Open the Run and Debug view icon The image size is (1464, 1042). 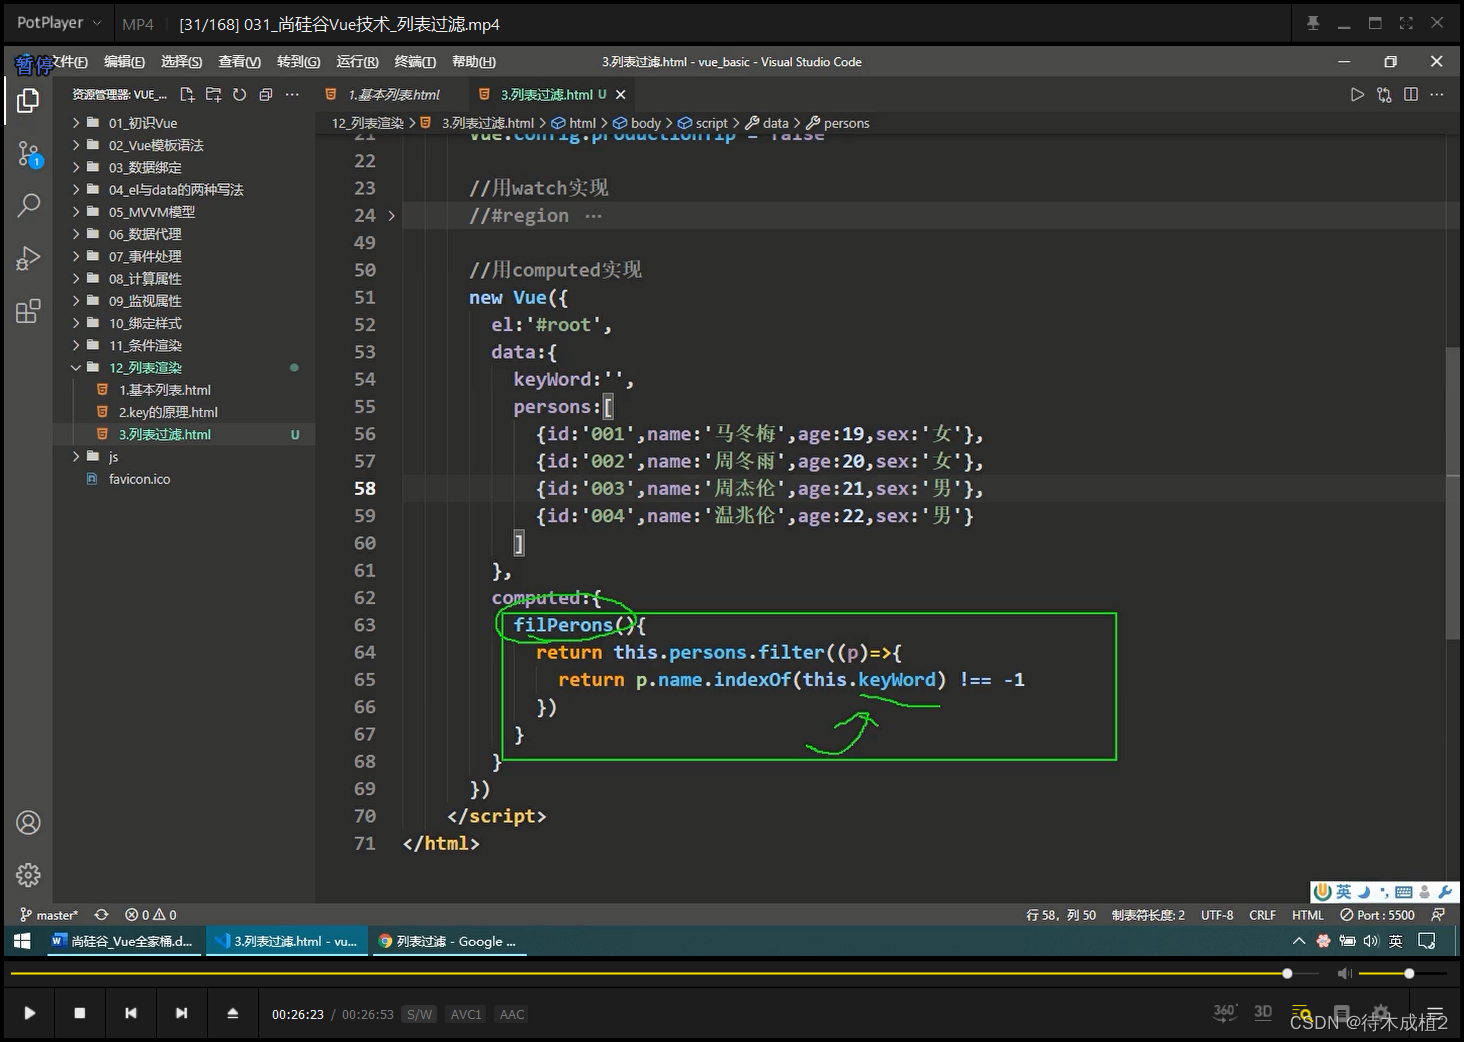coord(28,259)
